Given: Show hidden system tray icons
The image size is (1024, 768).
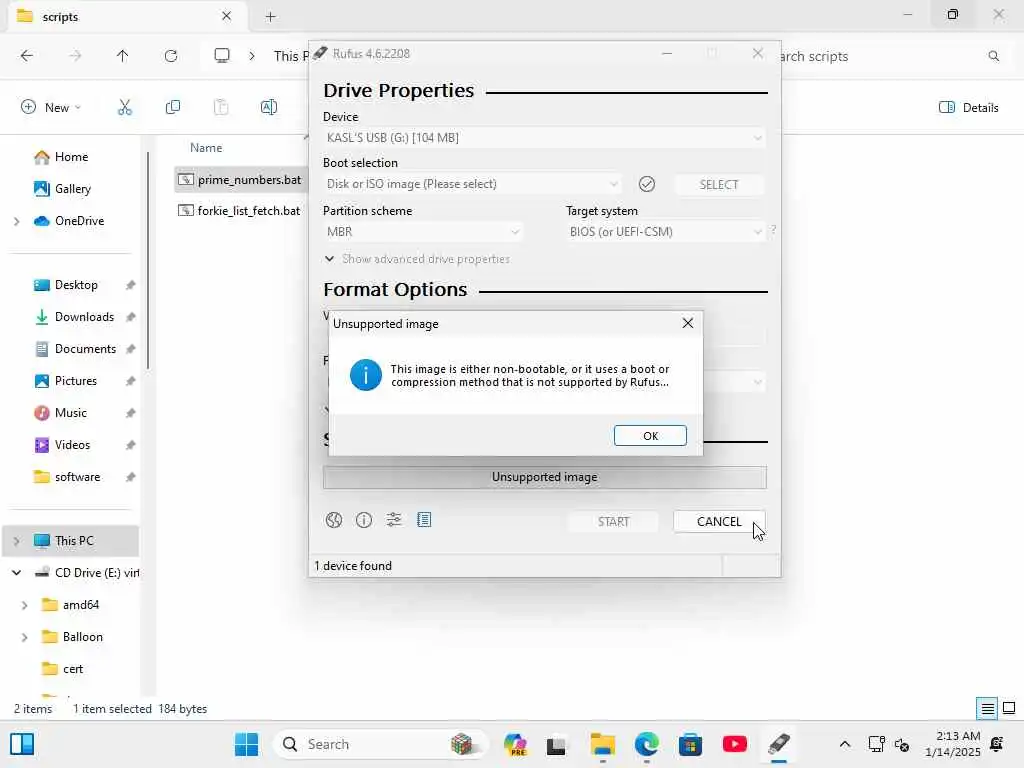Looking at the screenshot, I should pyautogui.click(x=844, y=744).
